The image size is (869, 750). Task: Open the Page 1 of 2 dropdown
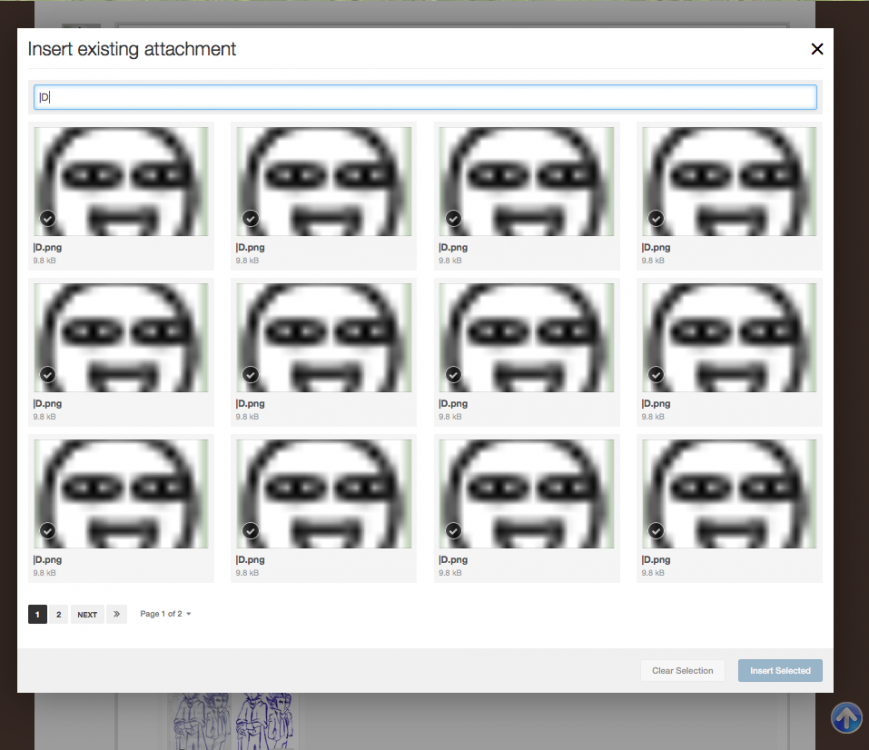165,614
